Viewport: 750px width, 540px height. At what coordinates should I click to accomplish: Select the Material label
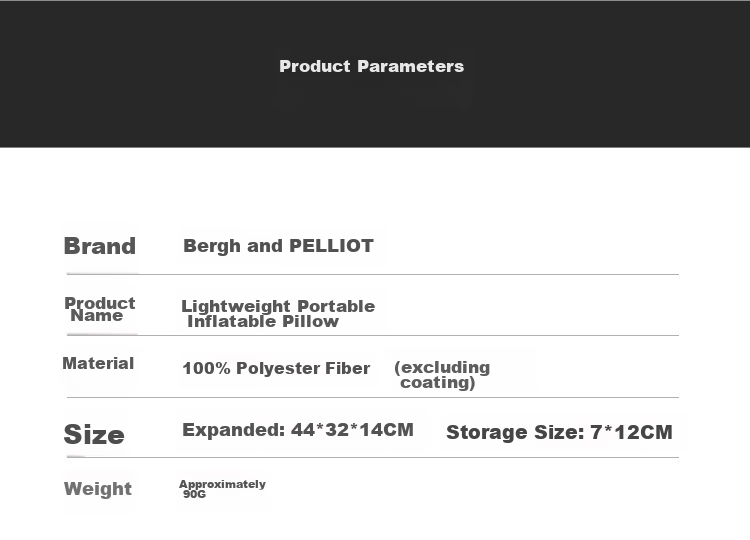coord(98,363)
